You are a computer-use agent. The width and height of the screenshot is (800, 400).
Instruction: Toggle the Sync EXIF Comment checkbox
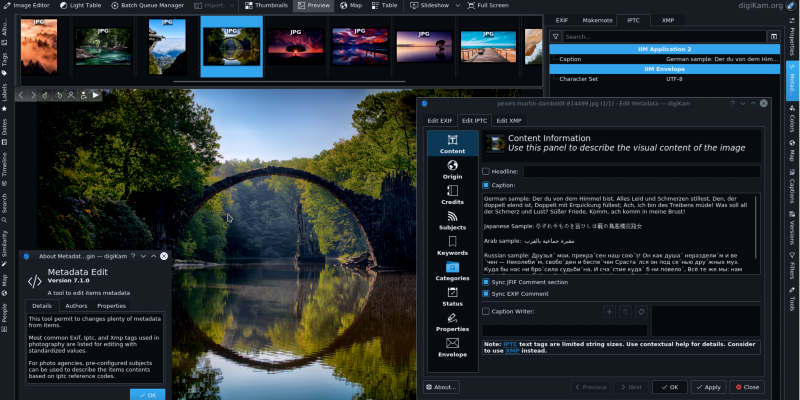point(486,294)
